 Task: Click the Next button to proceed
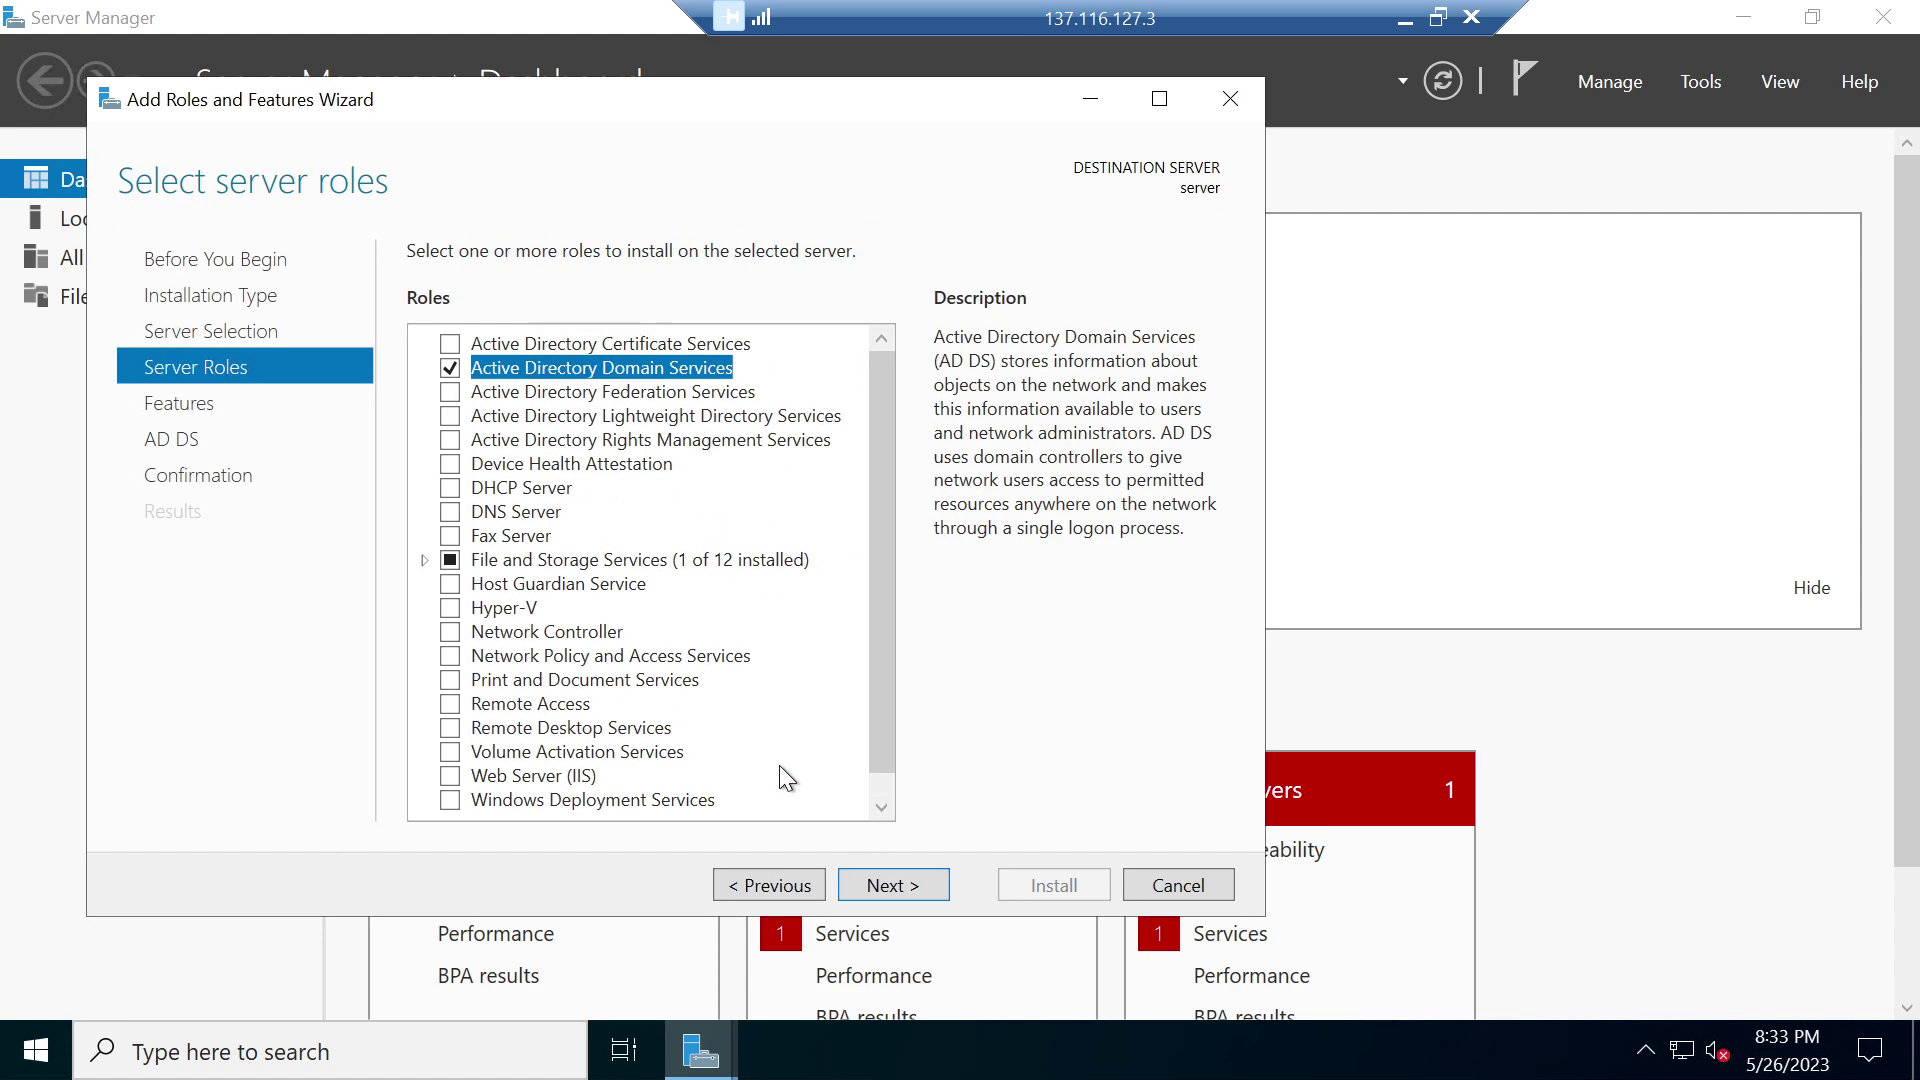[893, 885]
